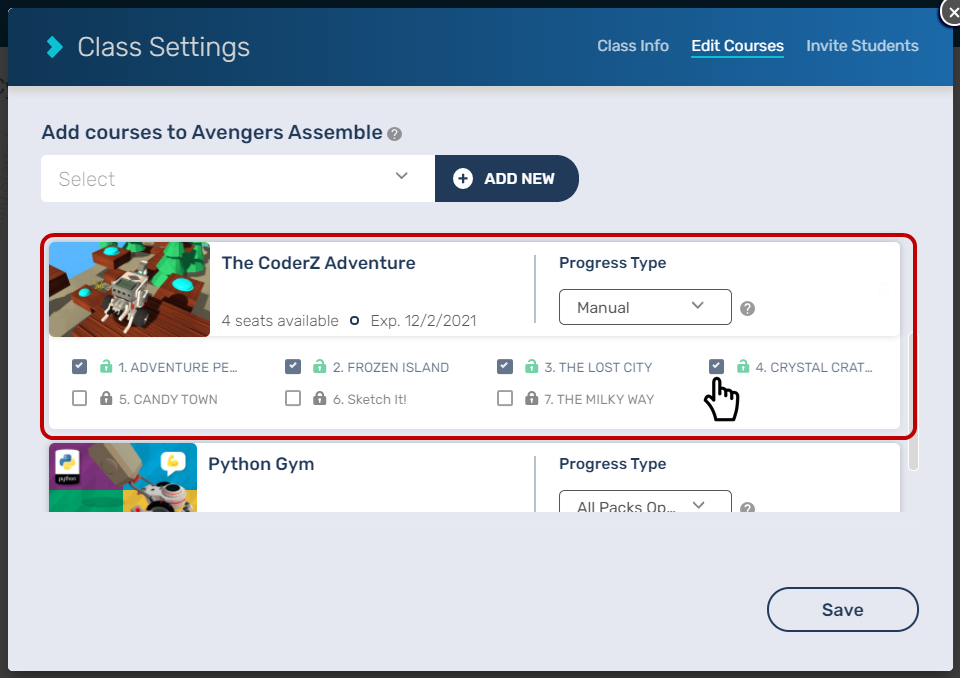Switch to the Class Info tab
The image size is (960, 678).
tap(633, 46)
